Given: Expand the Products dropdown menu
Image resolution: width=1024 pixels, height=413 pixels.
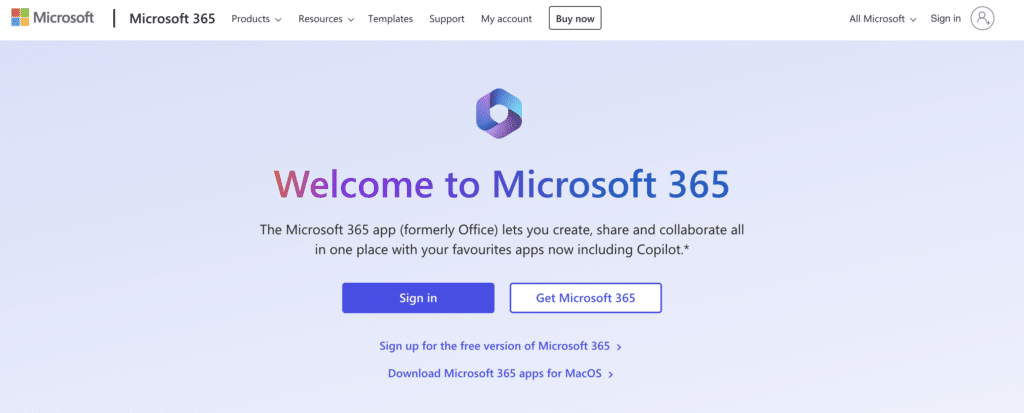Looking at the screenshot, I should coord(257,19).
